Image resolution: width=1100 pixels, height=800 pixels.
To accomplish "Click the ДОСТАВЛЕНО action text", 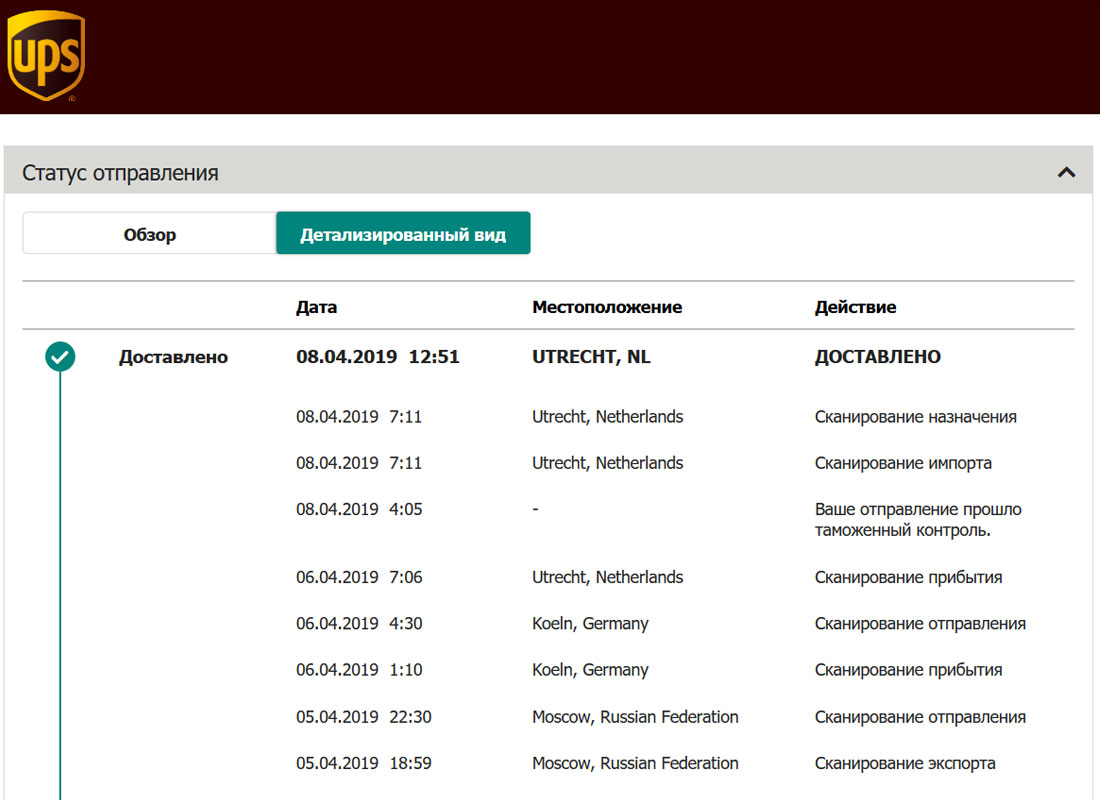I will pyautogui.click(x=878, y=356).
